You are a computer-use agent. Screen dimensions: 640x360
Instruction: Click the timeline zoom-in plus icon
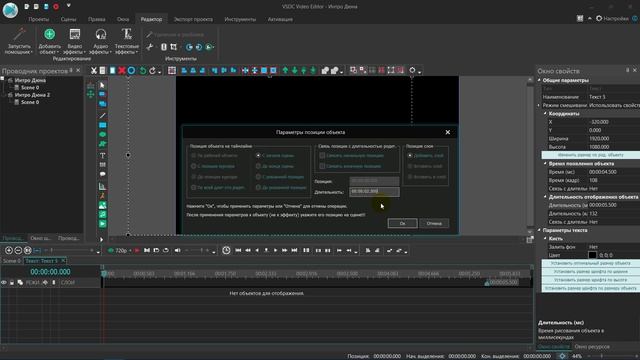click(x=9, y=250)
